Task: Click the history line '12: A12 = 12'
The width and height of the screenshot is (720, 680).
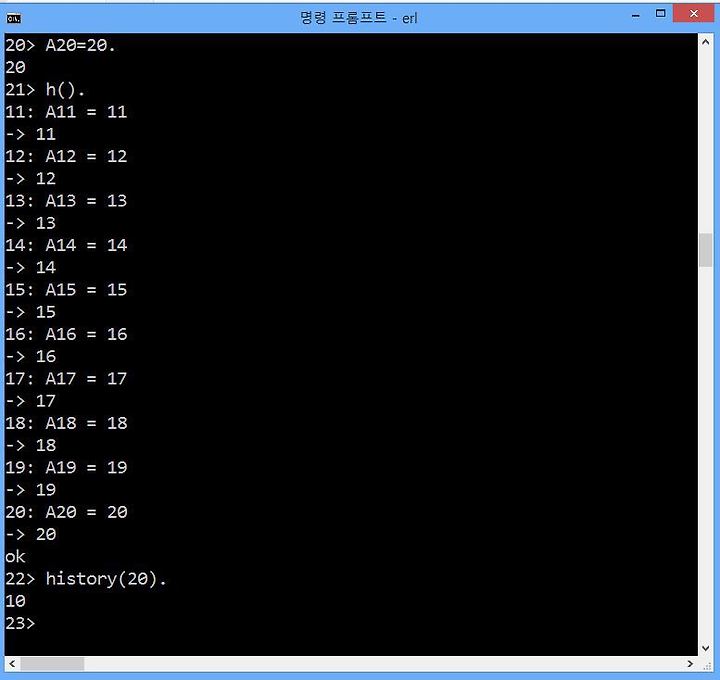Action: pyautogui.click(x=66, y=156)
